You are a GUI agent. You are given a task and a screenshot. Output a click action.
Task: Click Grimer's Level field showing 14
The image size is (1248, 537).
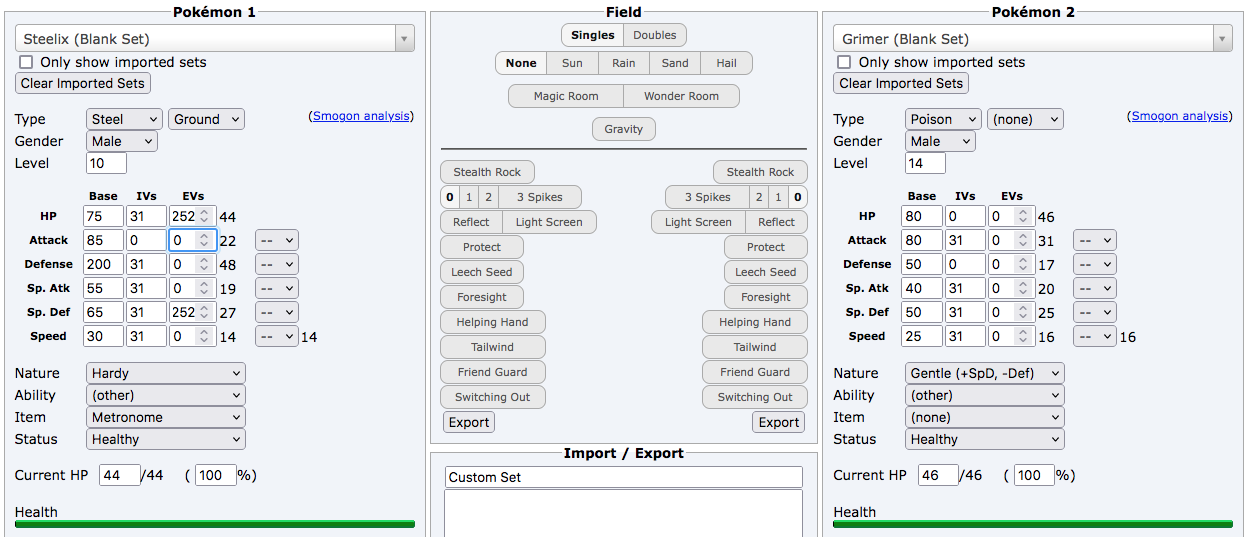(925, 163)
